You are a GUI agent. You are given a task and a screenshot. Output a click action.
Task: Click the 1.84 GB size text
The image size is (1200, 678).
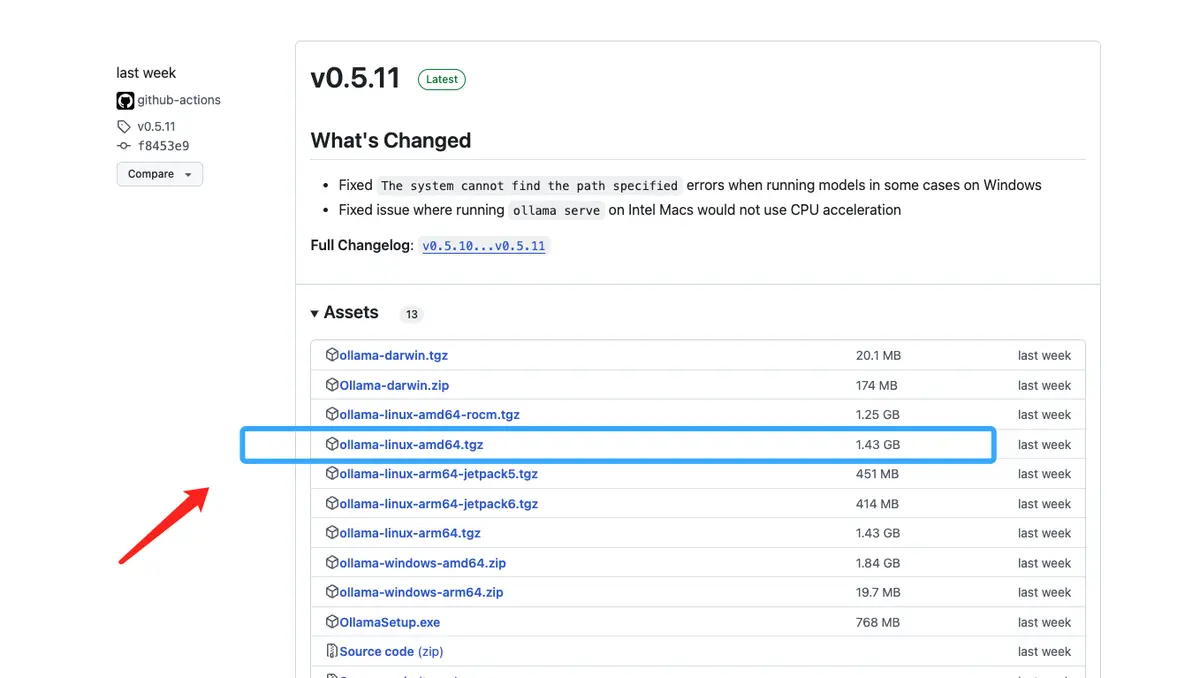coord(878,563)
